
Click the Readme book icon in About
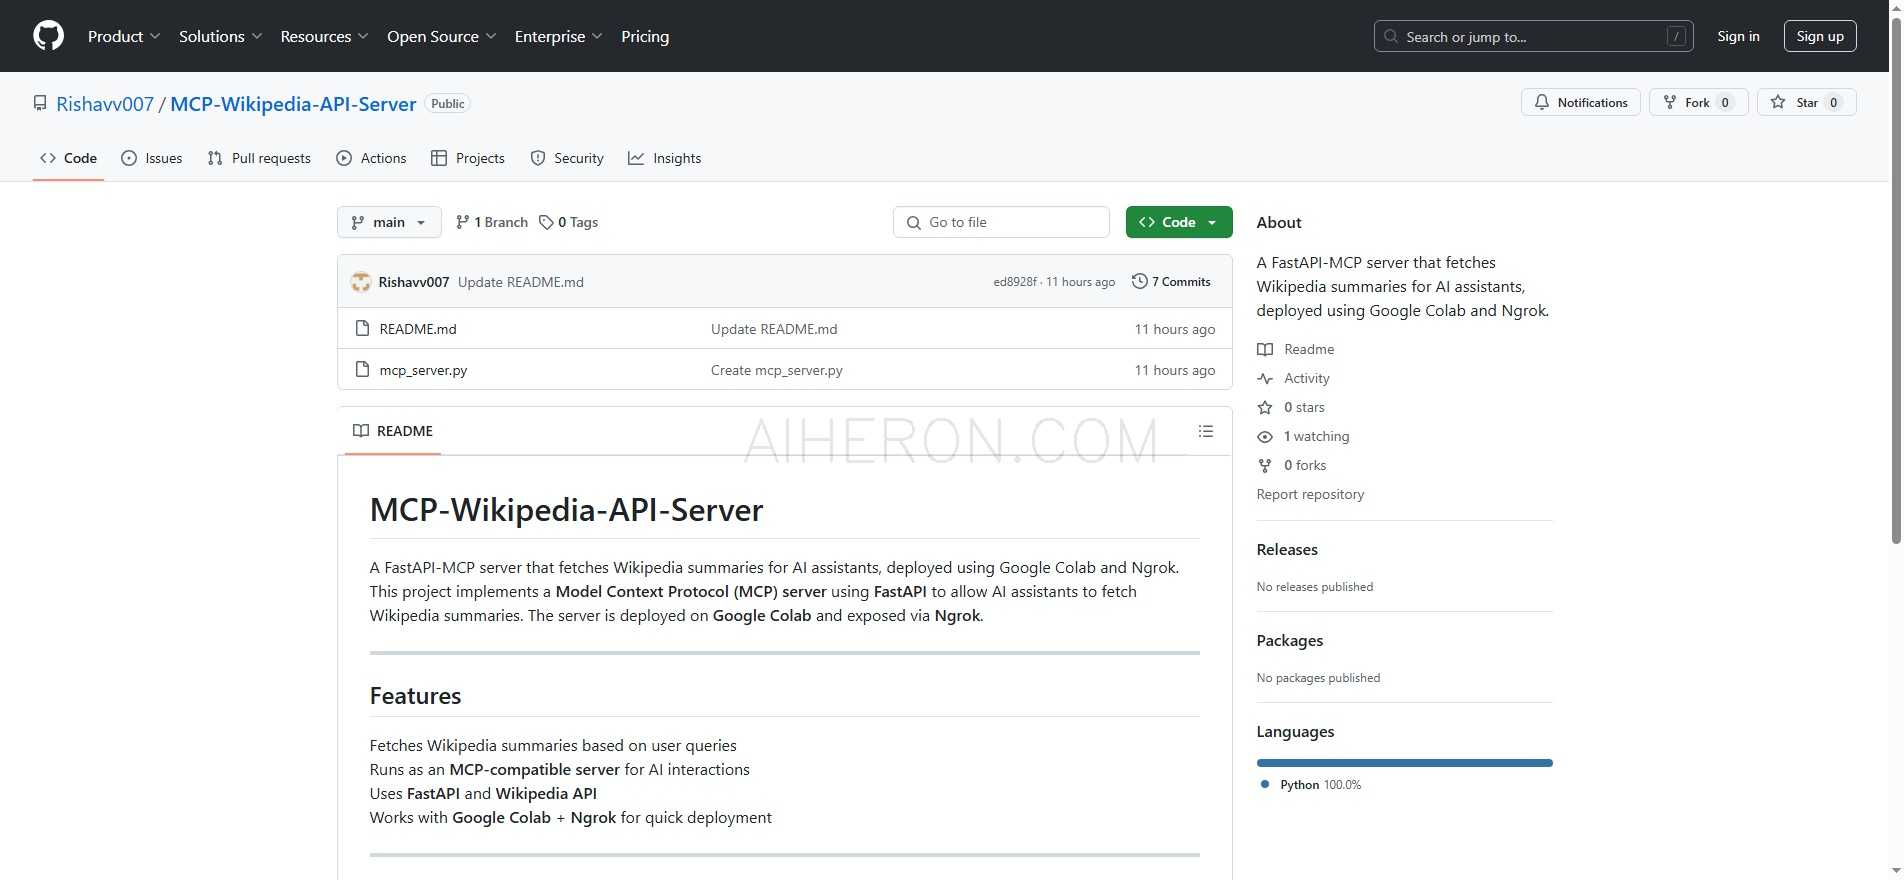1265,349
